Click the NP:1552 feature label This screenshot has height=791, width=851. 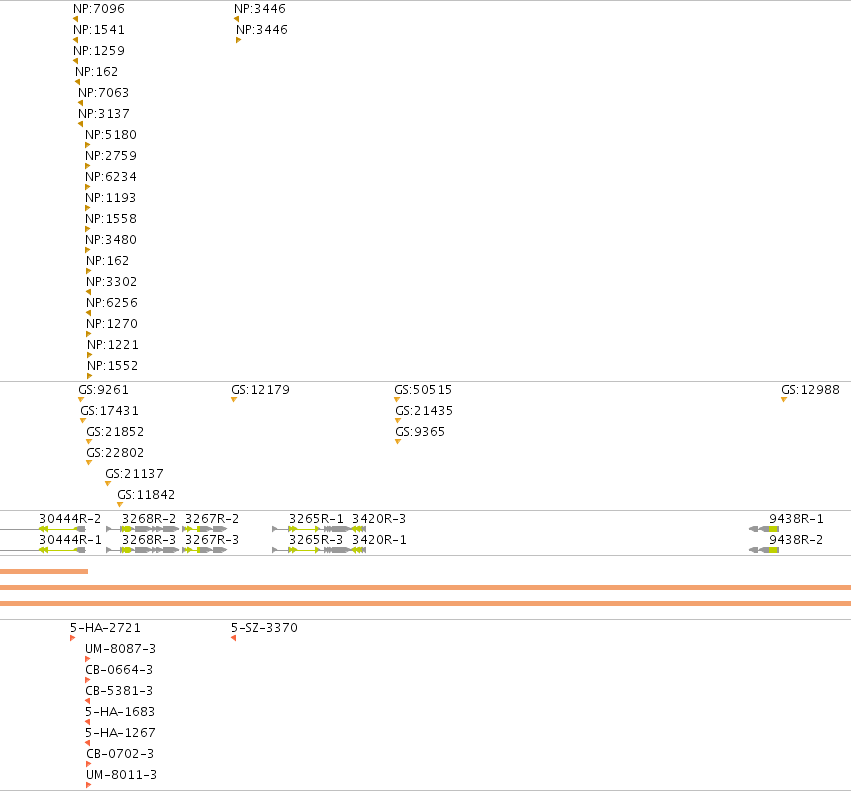click(112, 366)
